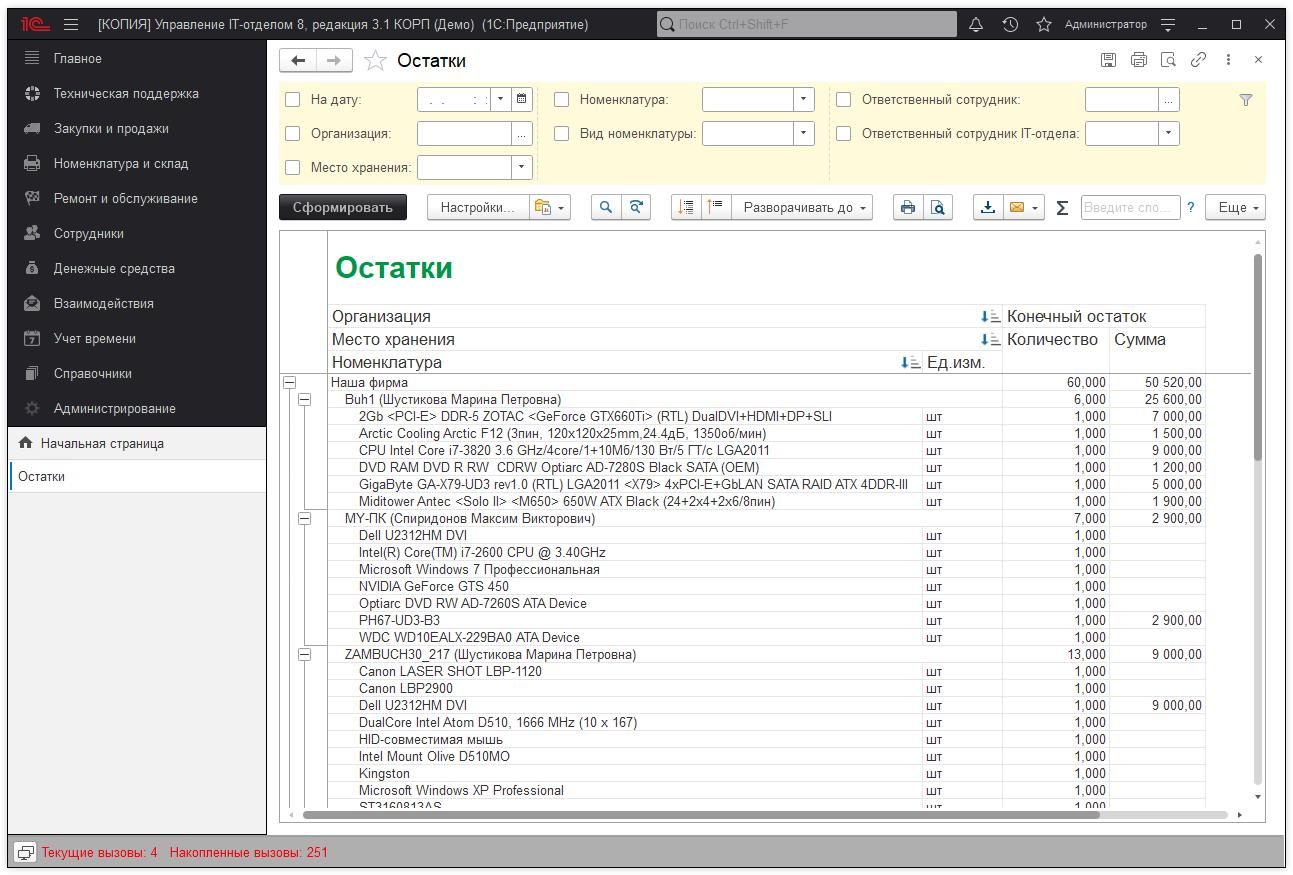Click the 'Настройки...' button

477,207
